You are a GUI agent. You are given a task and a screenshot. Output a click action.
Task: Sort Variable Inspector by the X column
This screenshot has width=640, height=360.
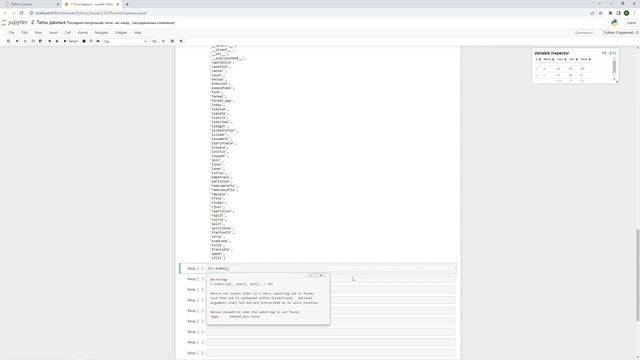538,60
